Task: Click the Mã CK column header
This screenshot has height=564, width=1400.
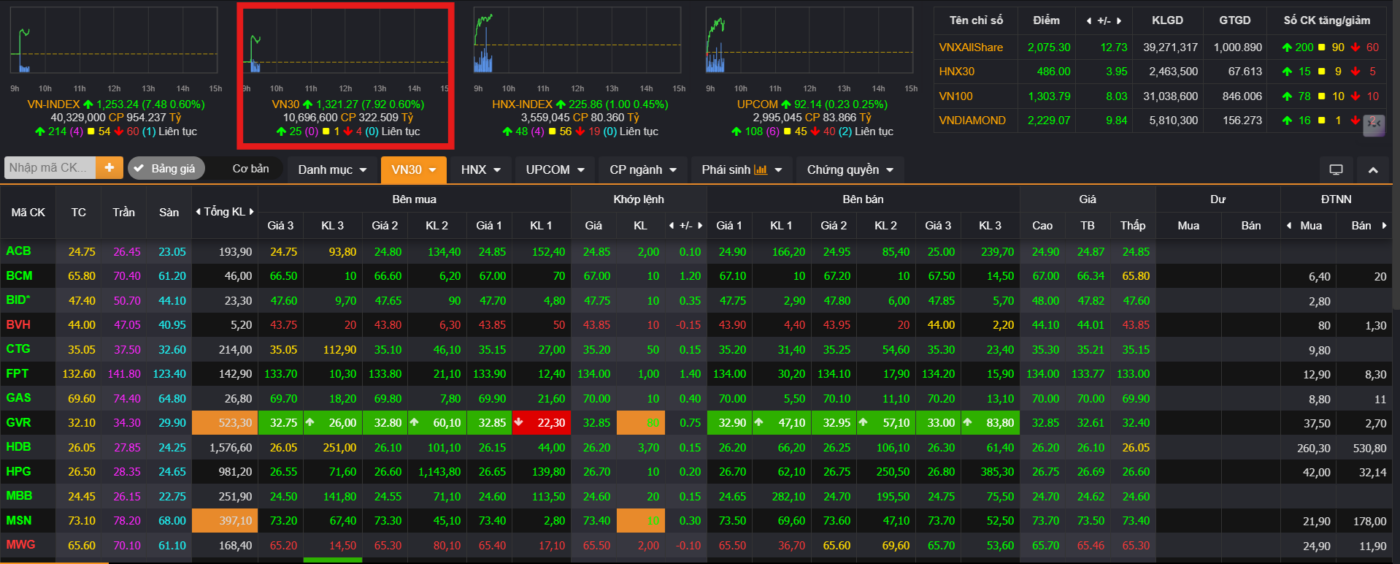Action: pyautogui.click(x=28, y=212)
